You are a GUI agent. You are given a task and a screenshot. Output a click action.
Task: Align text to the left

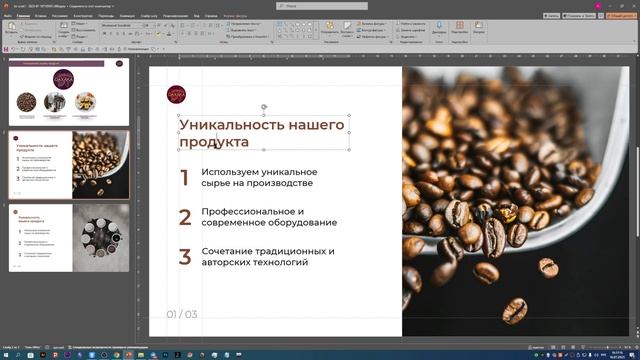(x=182, y=33)
